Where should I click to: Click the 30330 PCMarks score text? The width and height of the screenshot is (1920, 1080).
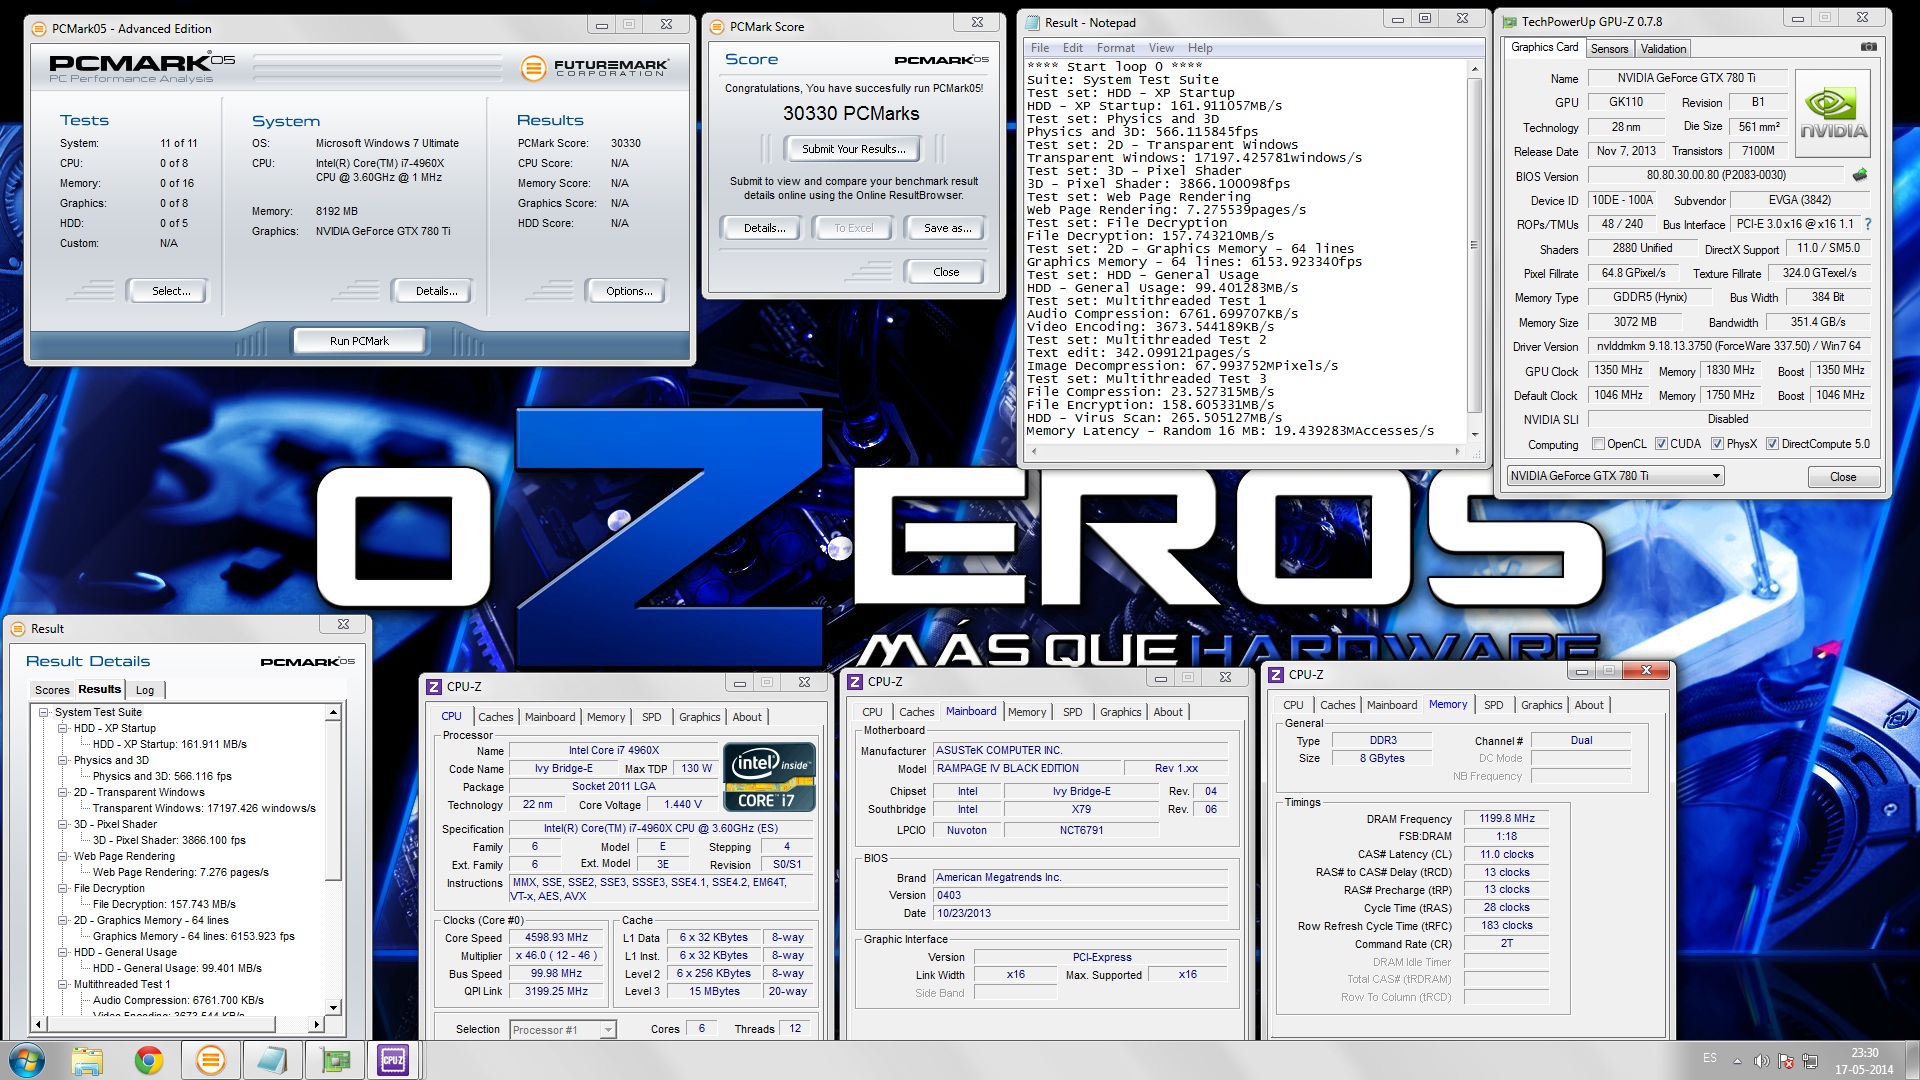(x=851, y=114)
